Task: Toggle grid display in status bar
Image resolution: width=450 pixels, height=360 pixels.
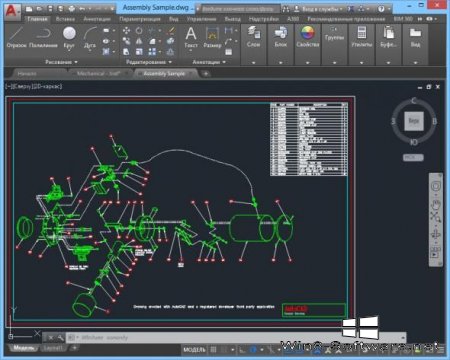Action: pos(213,349)
